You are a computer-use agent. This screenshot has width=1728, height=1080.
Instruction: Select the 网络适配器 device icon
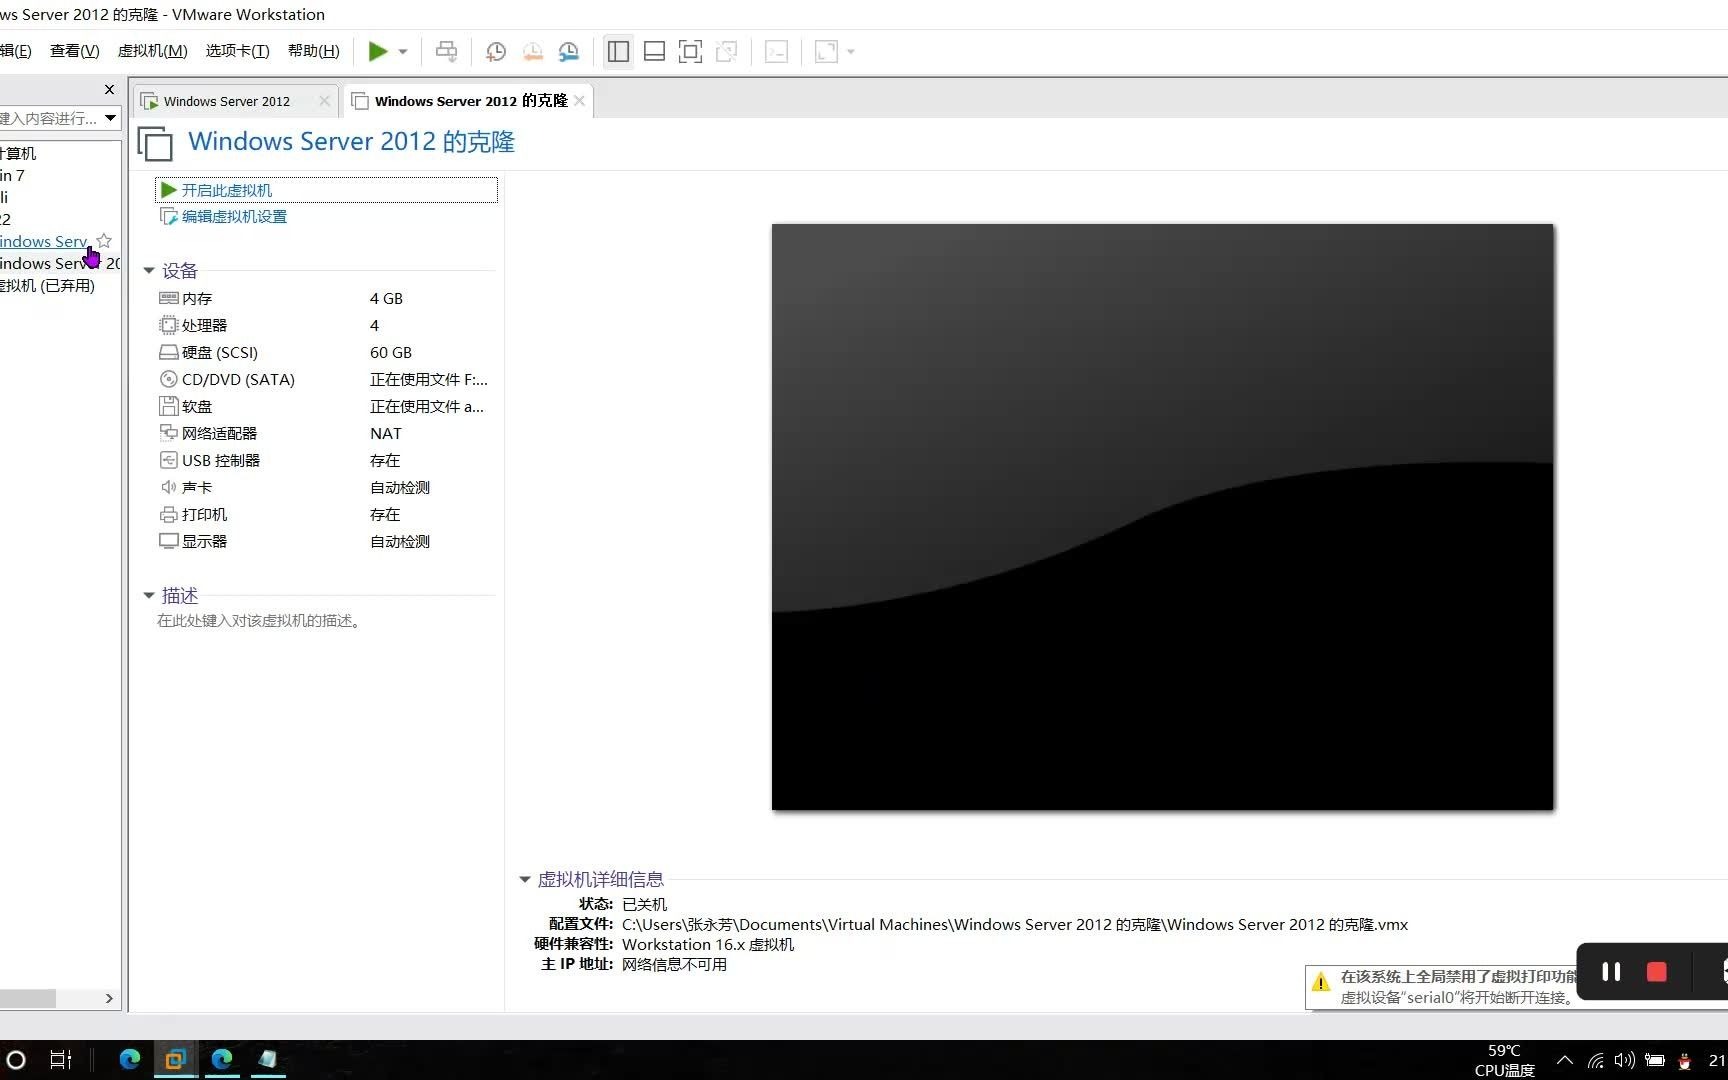point(169,433)
